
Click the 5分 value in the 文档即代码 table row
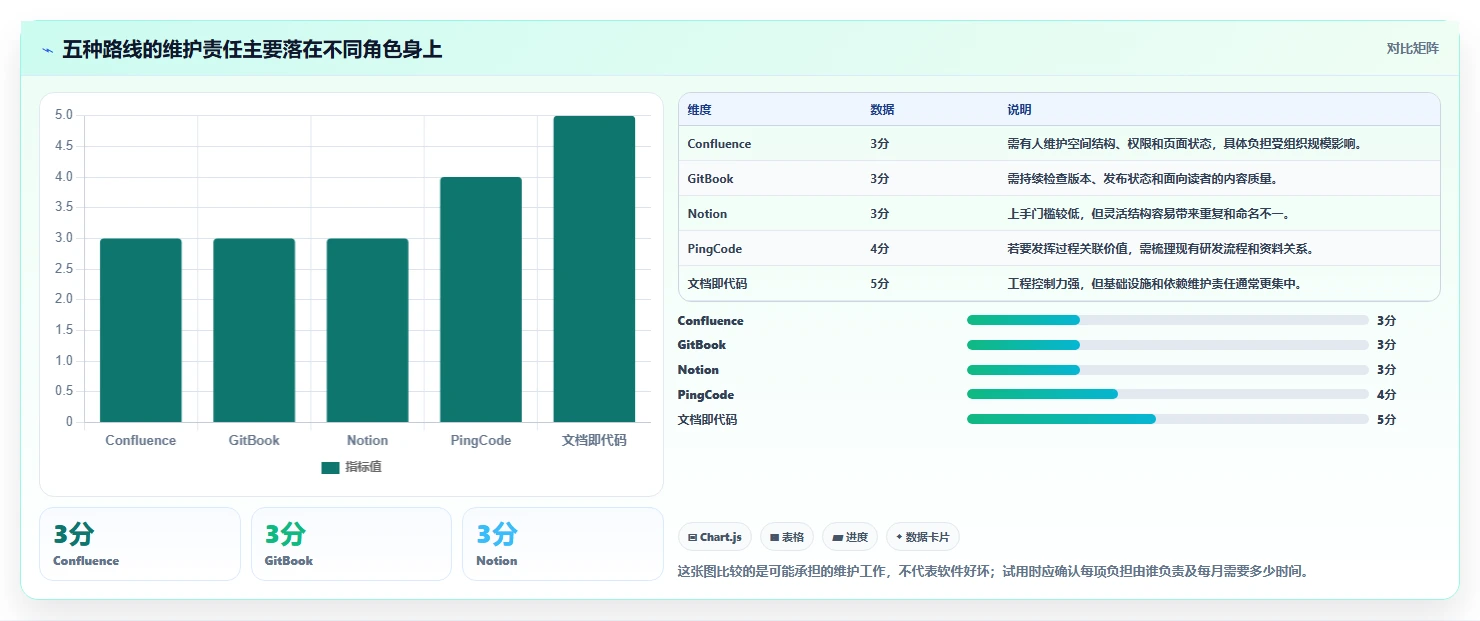point(879,284)
